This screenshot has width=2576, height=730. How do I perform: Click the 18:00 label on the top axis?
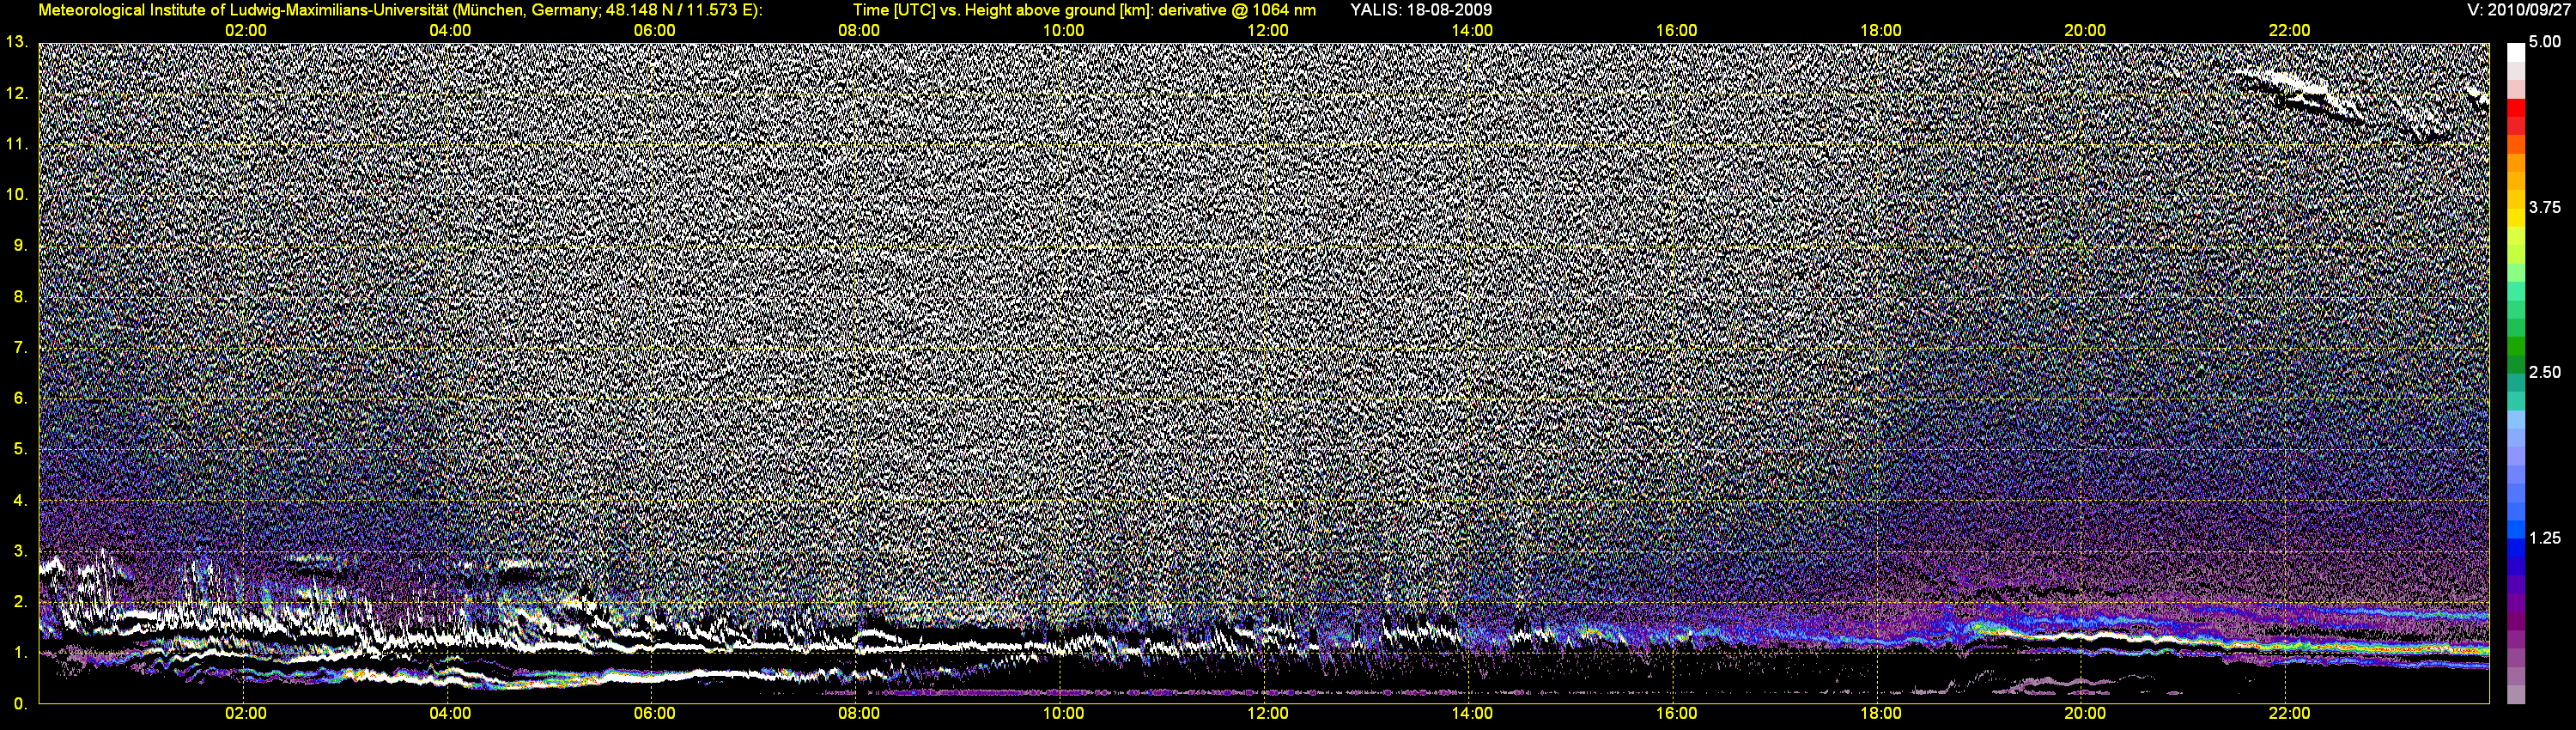pyautogui.click(x=1881, y=31)
